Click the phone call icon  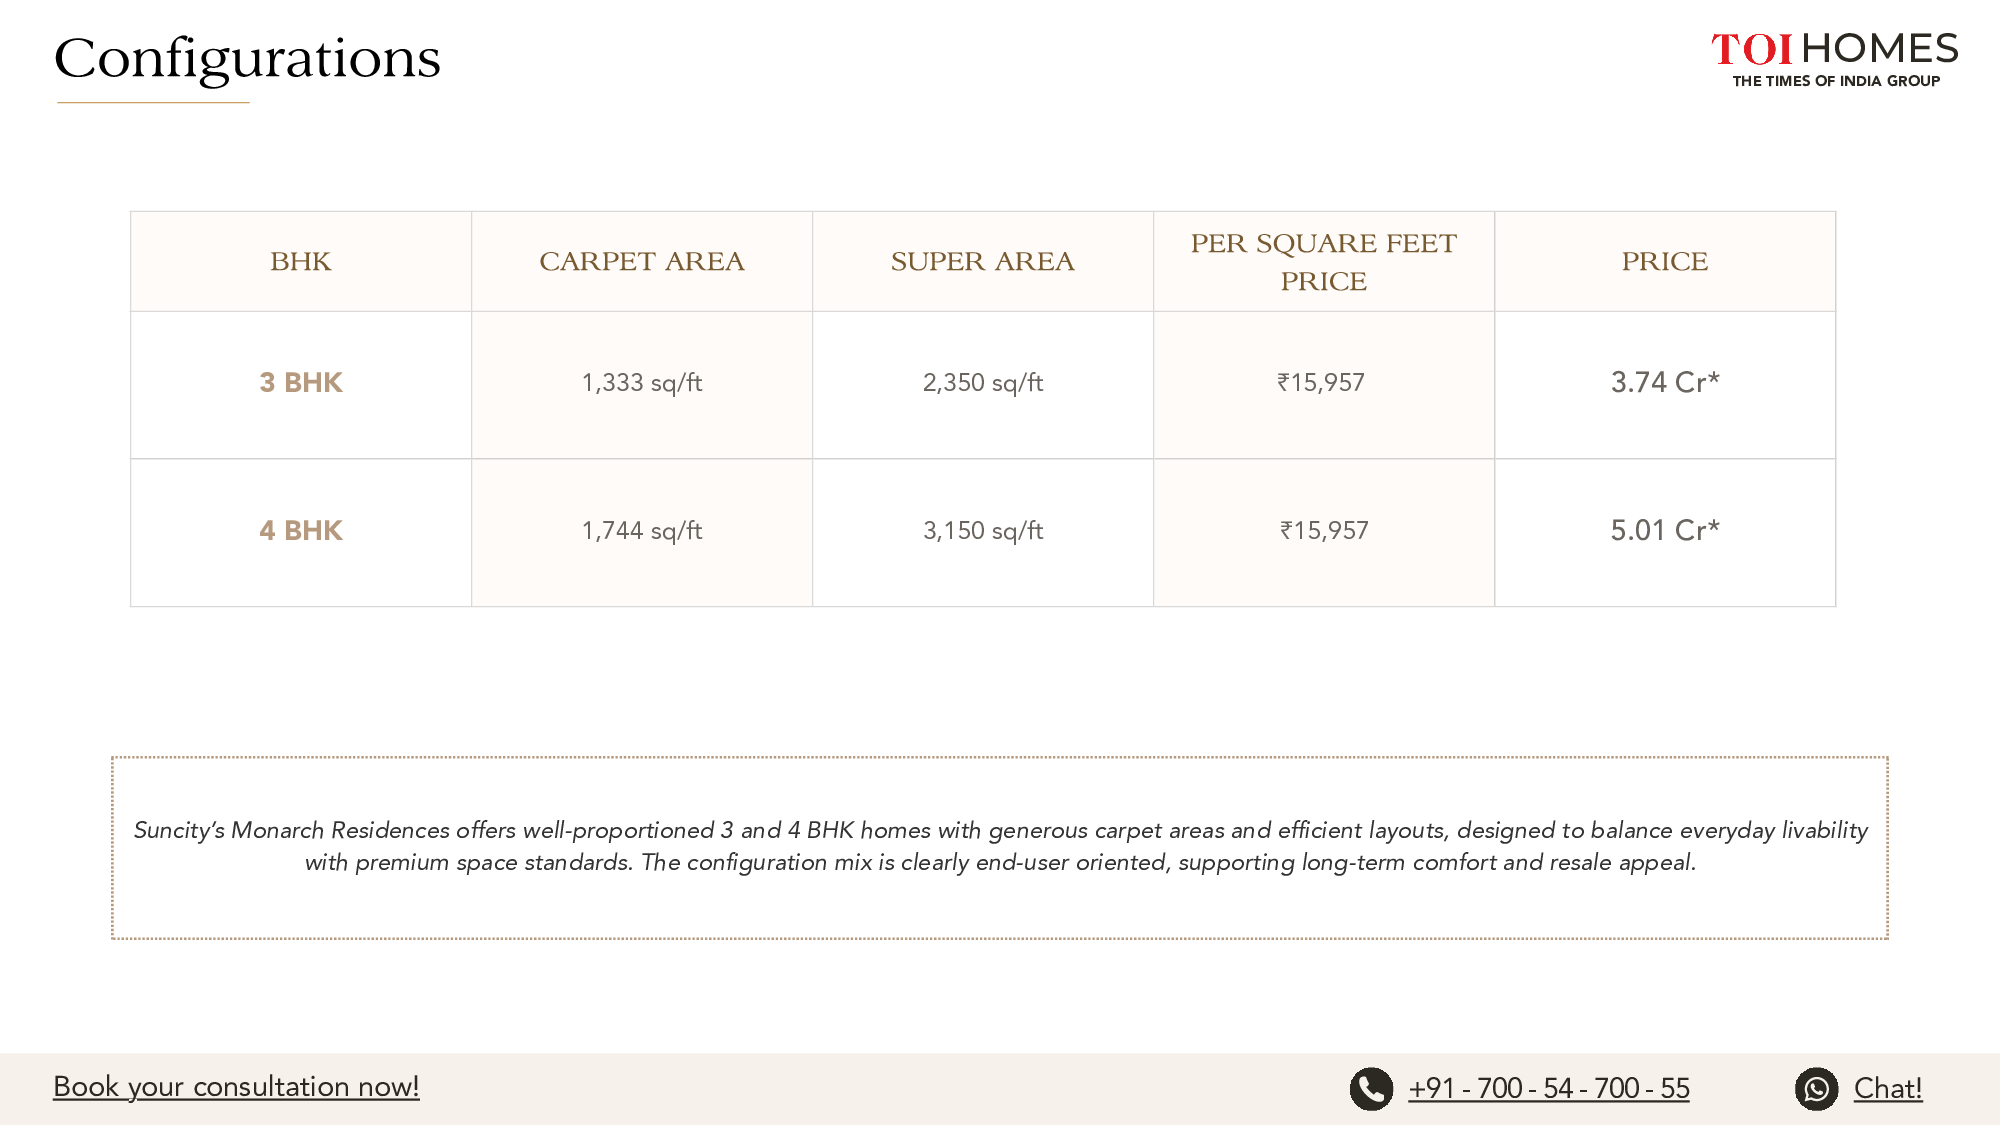click(1371, 1089)
